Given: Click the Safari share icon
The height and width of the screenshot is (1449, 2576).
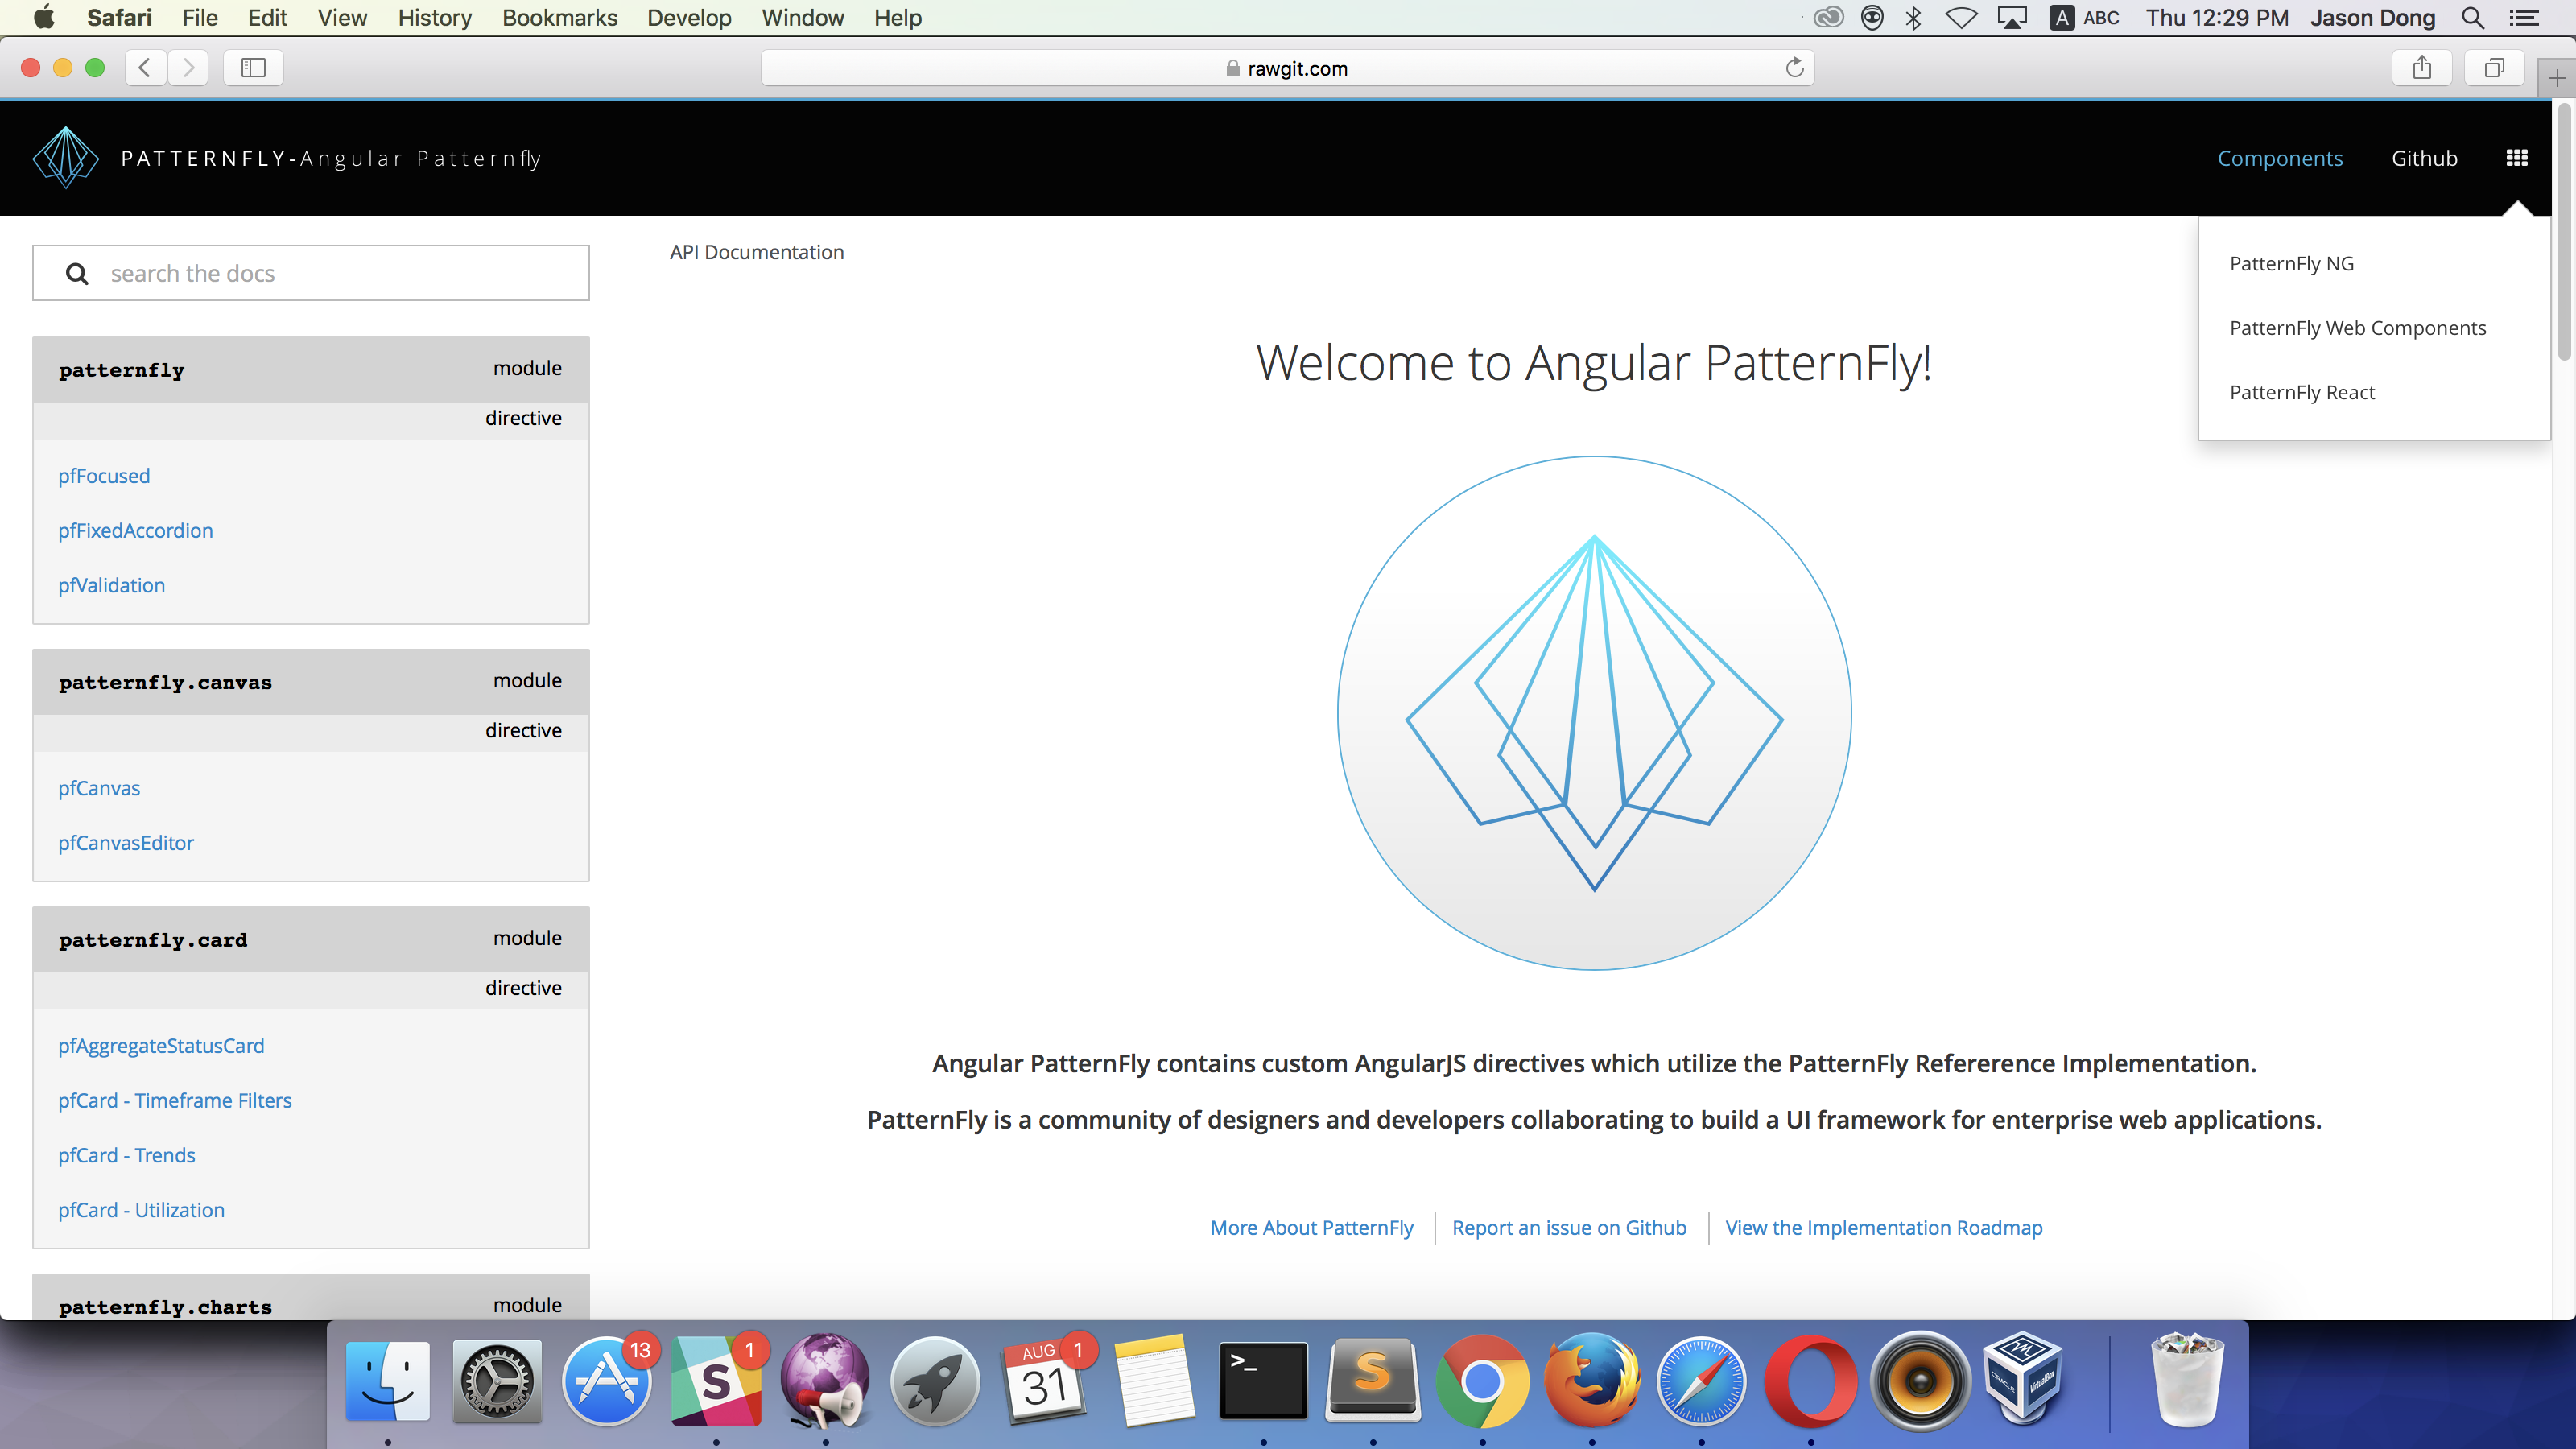Looking at the screenshot, I should point(2421,68).
